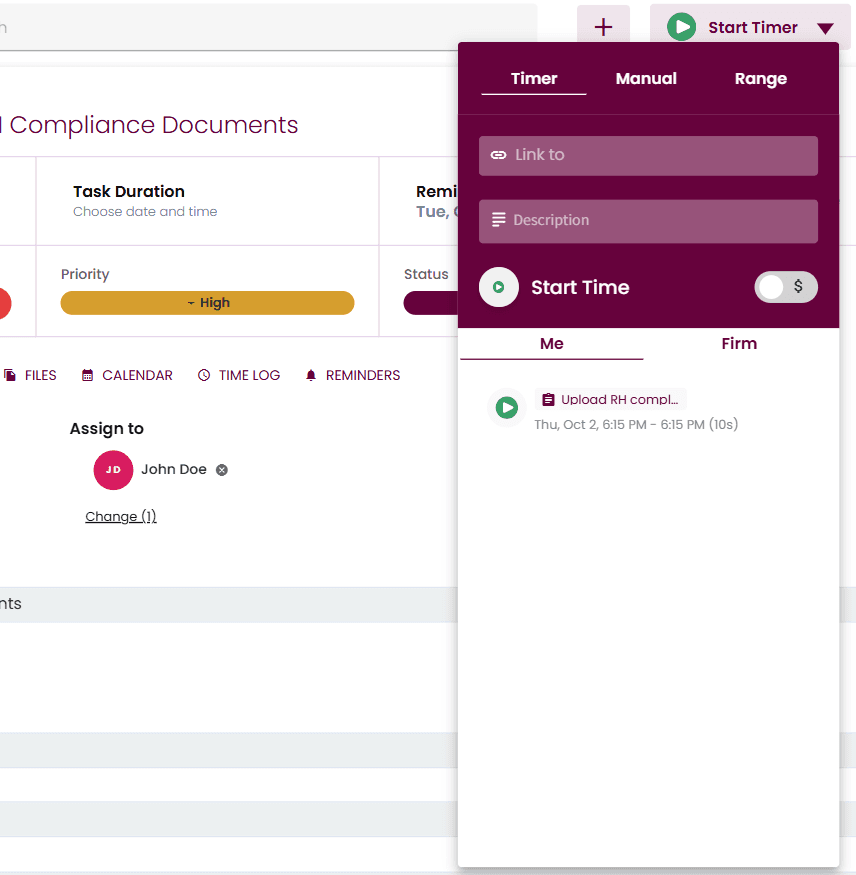Click the chain-link icon in Link to field
The image size is (856, 875).
tap(500, 155)
